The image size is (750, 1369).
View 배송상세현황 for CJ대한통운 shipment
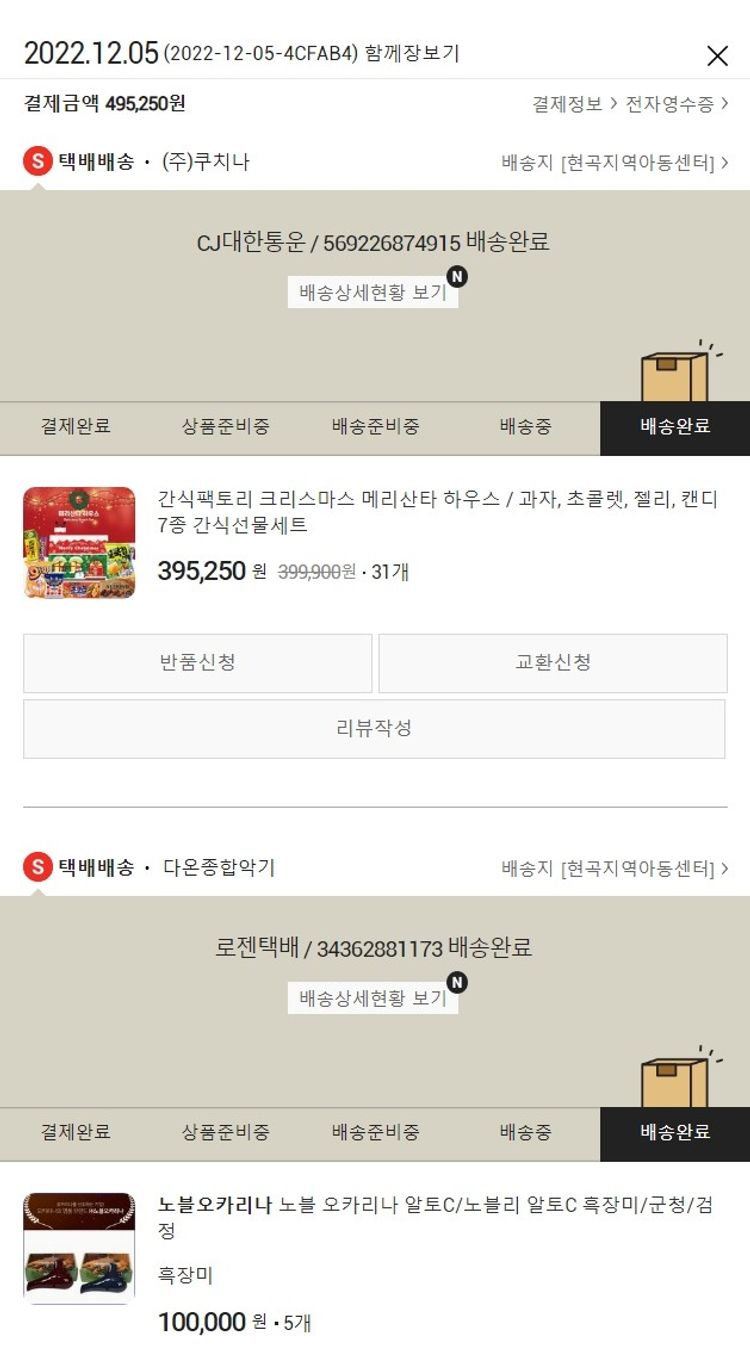click(373, 292)
